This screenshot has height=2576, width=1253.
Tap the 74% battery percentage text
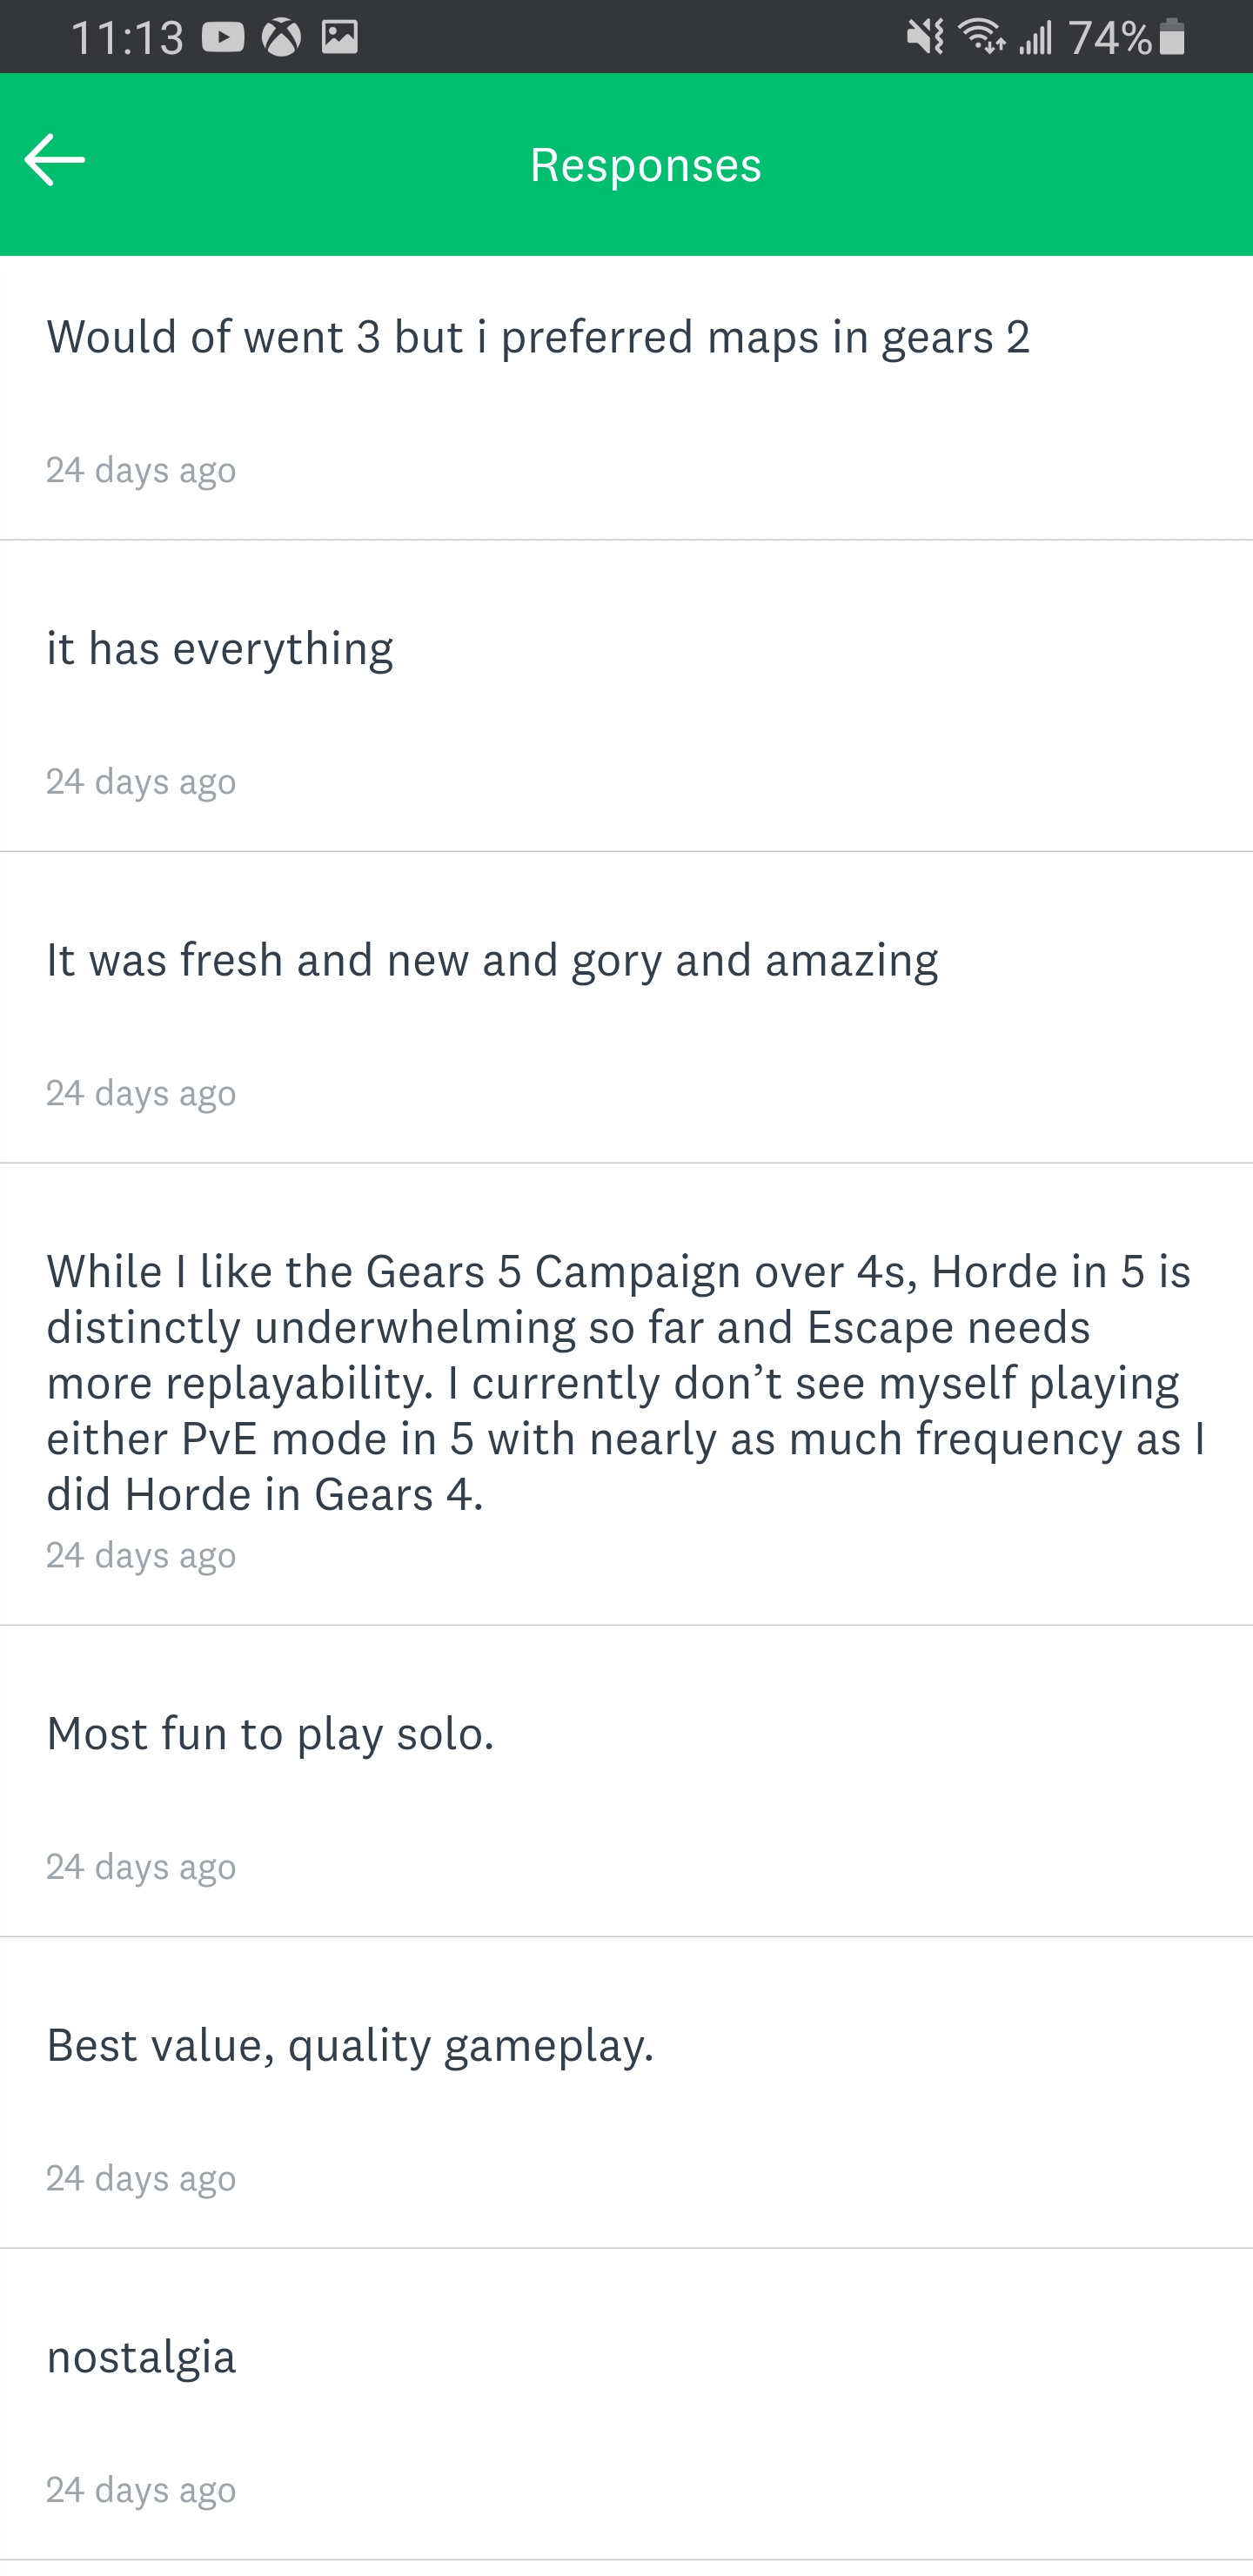click(x=1110, y=38)
